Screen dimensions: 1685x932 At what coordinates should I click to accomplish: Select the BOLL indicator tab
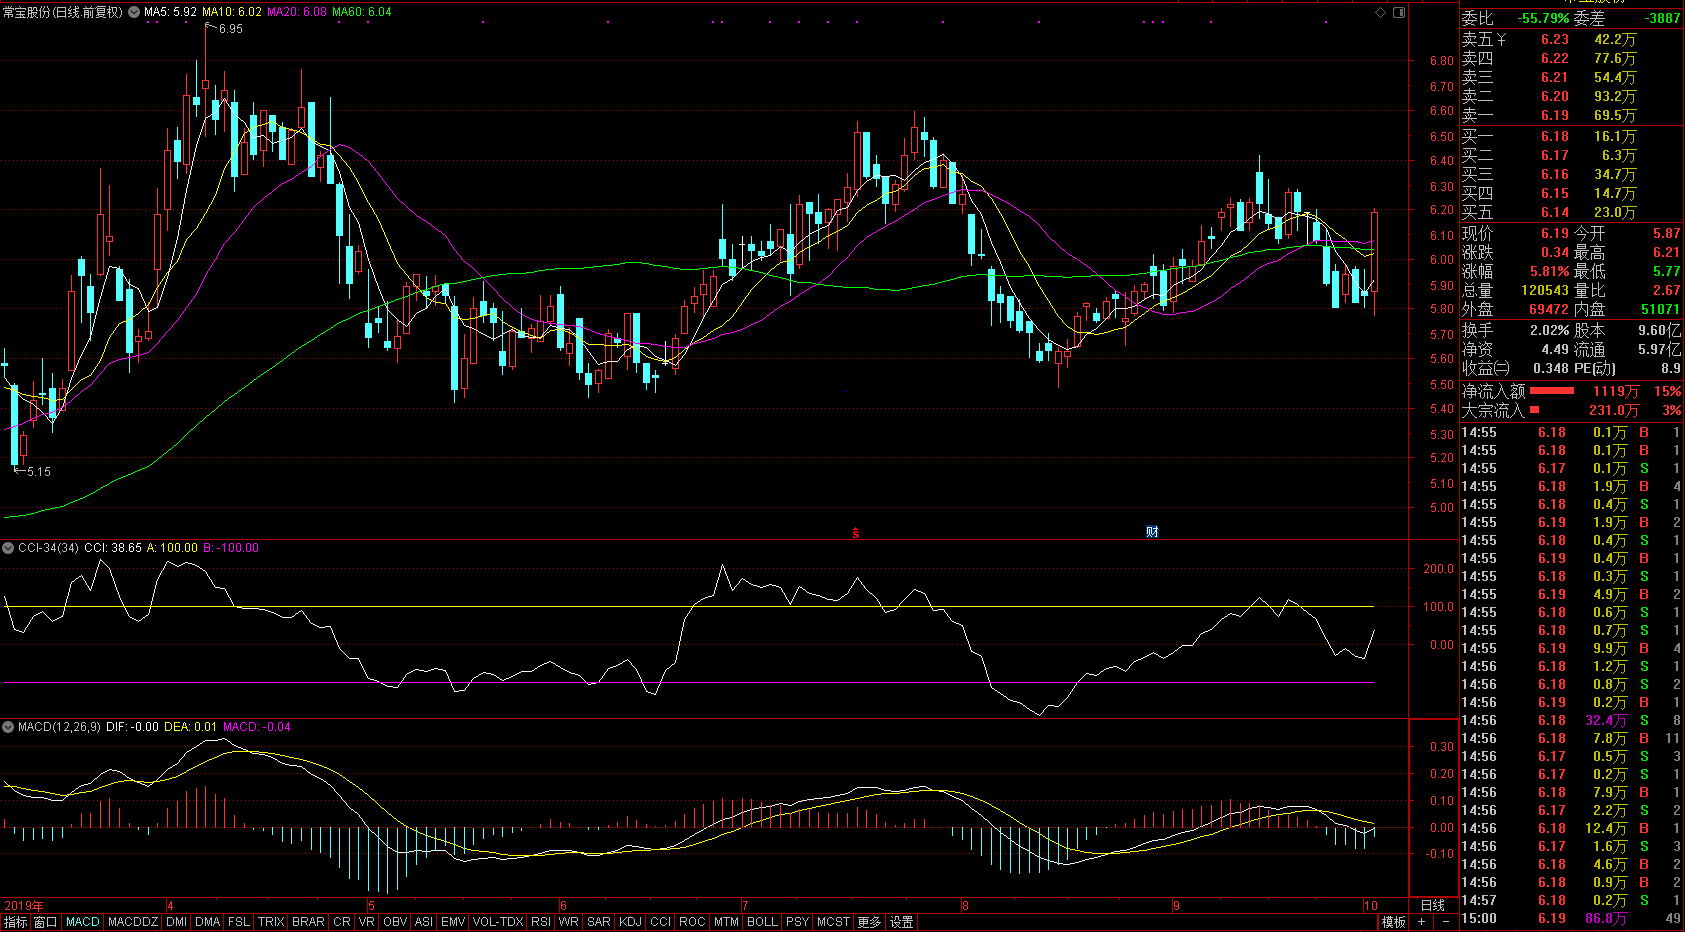click(762, 922)
